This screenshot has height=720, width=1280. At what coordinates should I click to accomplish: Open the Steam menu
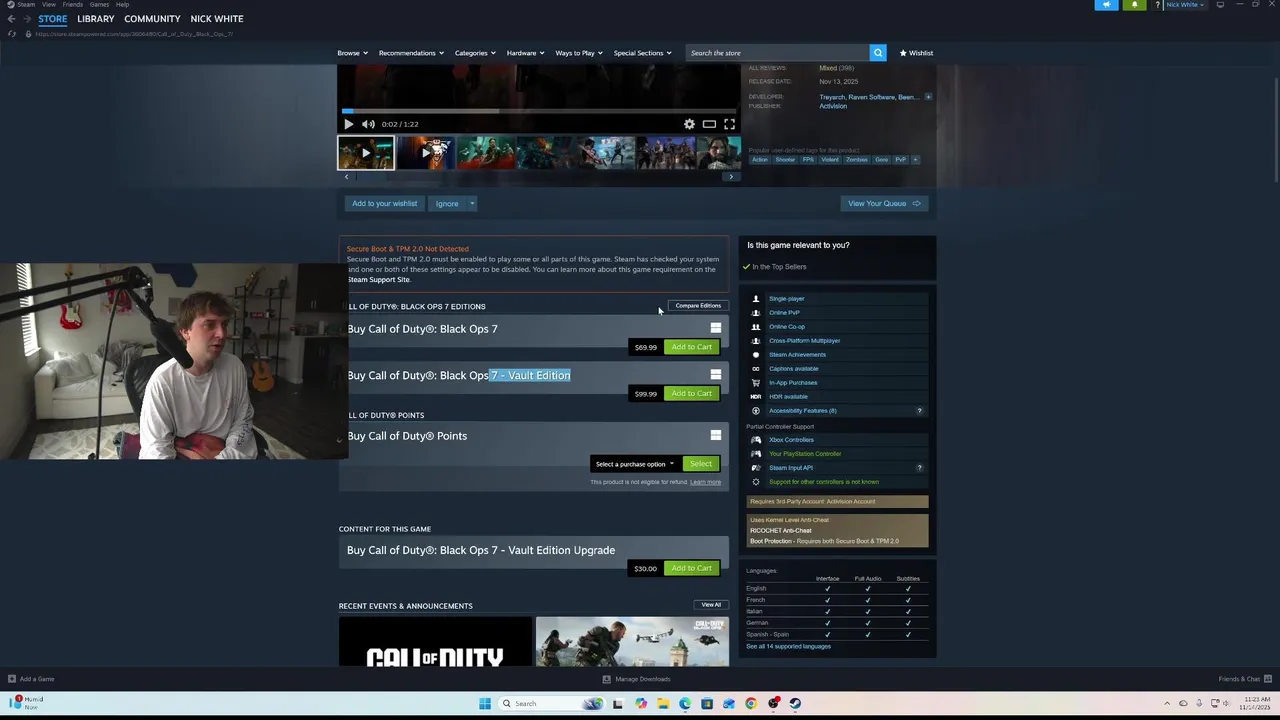point(22,4)
